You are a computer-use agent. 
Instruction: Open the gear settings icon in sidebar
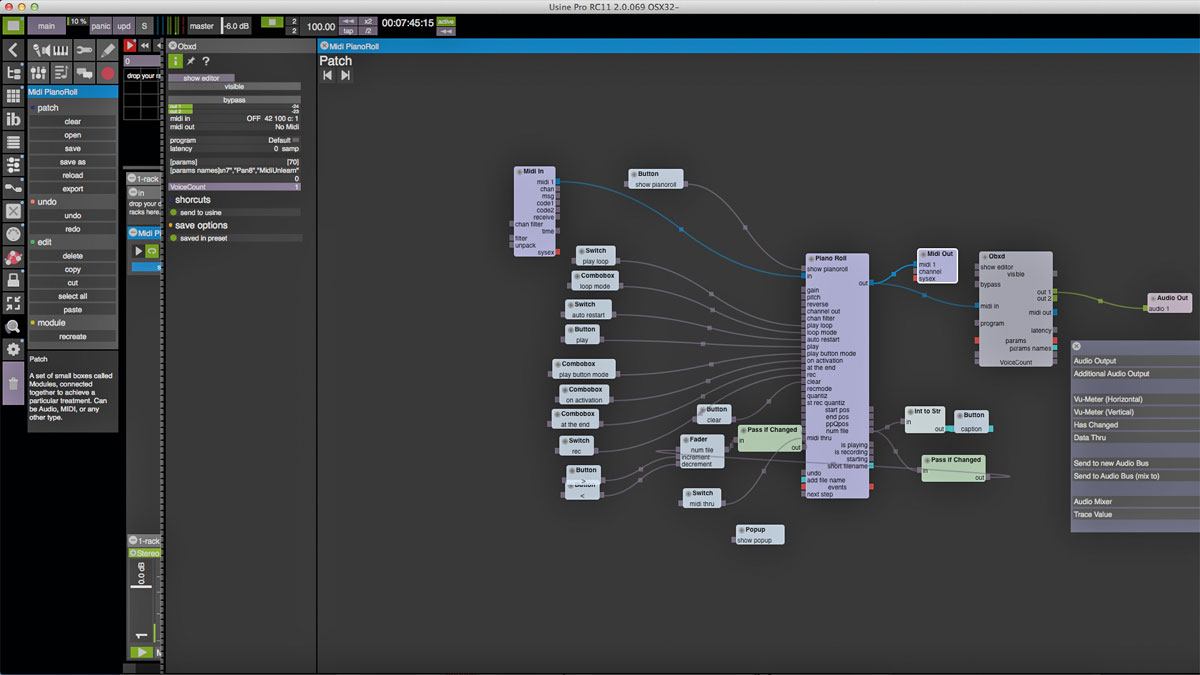[x=13, y=349]
